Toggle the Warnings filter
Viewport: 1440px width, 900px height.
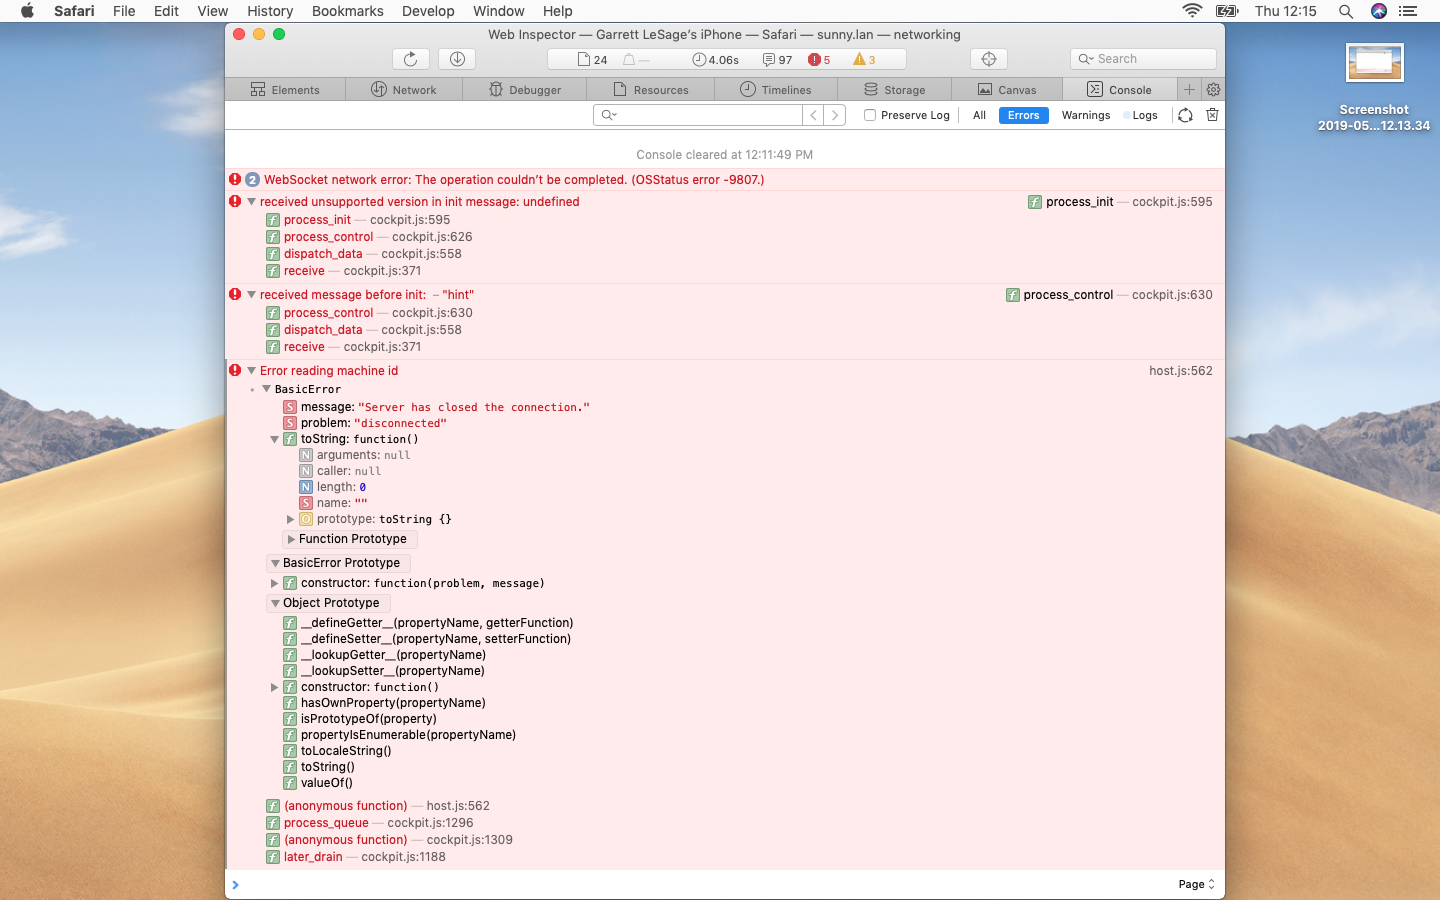tap(1085, 115)
